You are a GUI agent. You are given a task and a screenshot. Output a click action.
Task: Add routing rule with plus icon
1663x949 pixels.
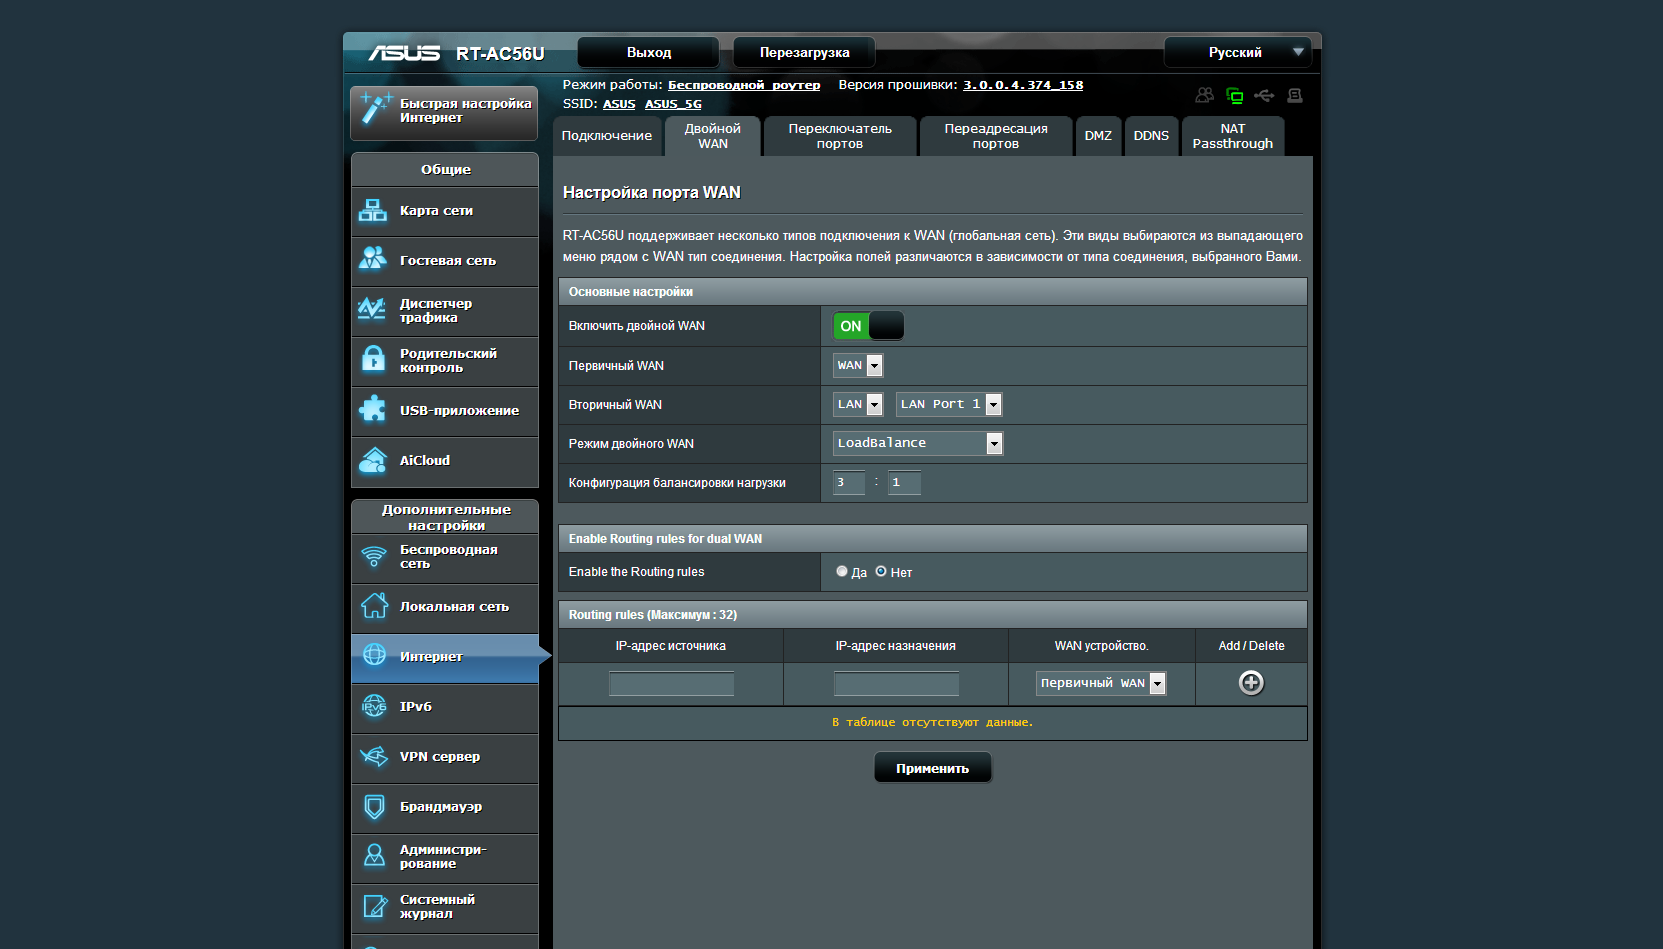coord(1251,683)
